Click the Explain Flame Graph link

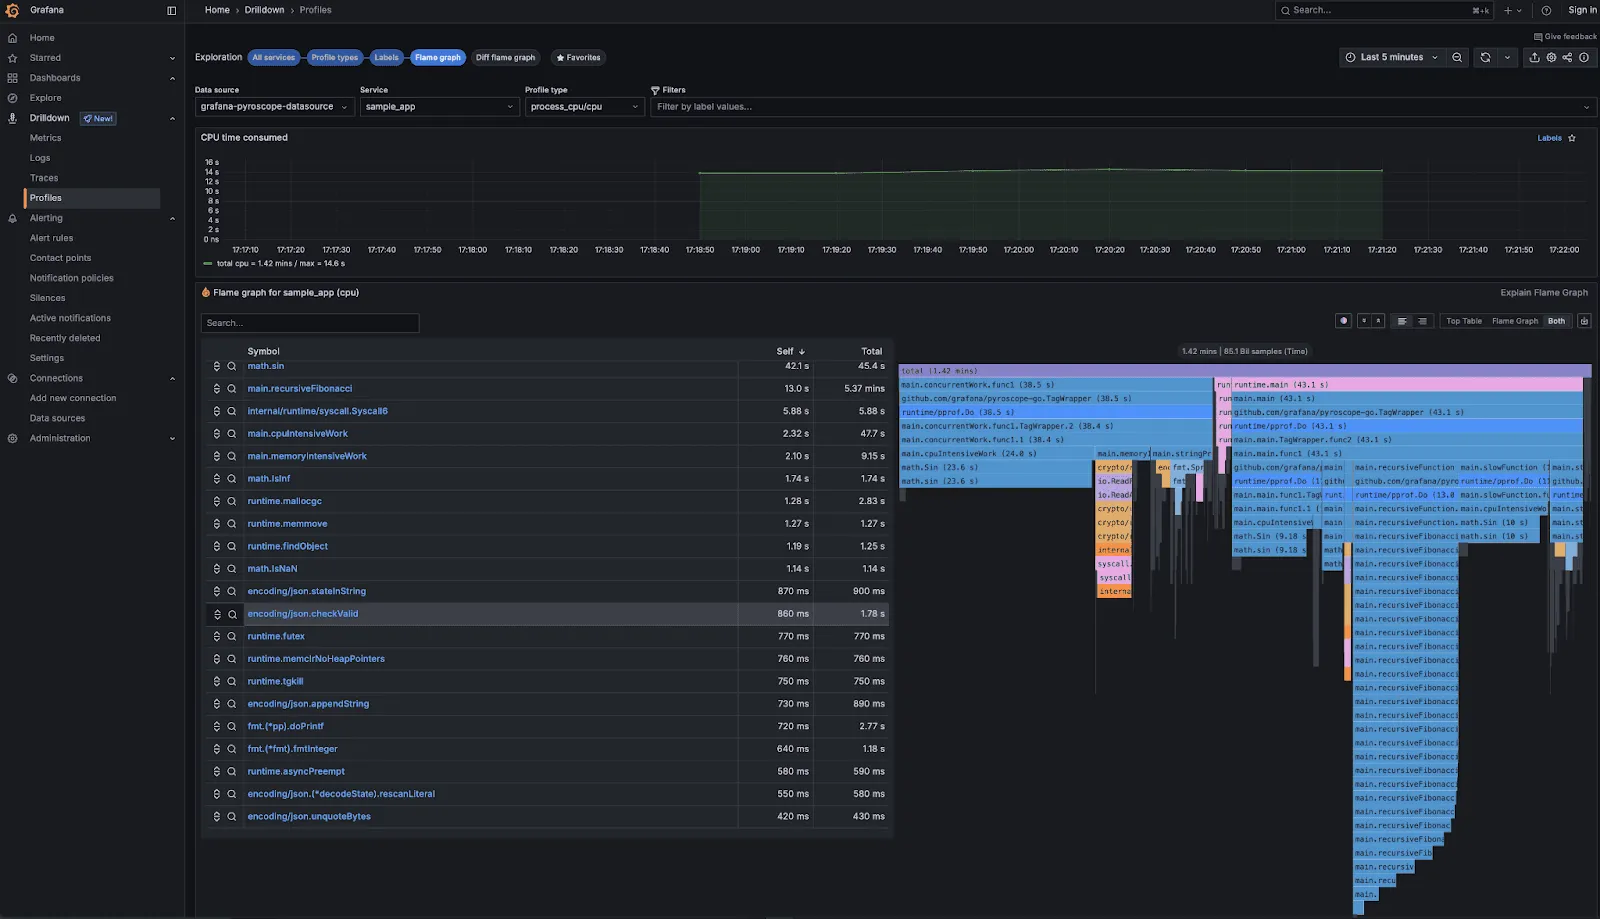point(1543,292)
